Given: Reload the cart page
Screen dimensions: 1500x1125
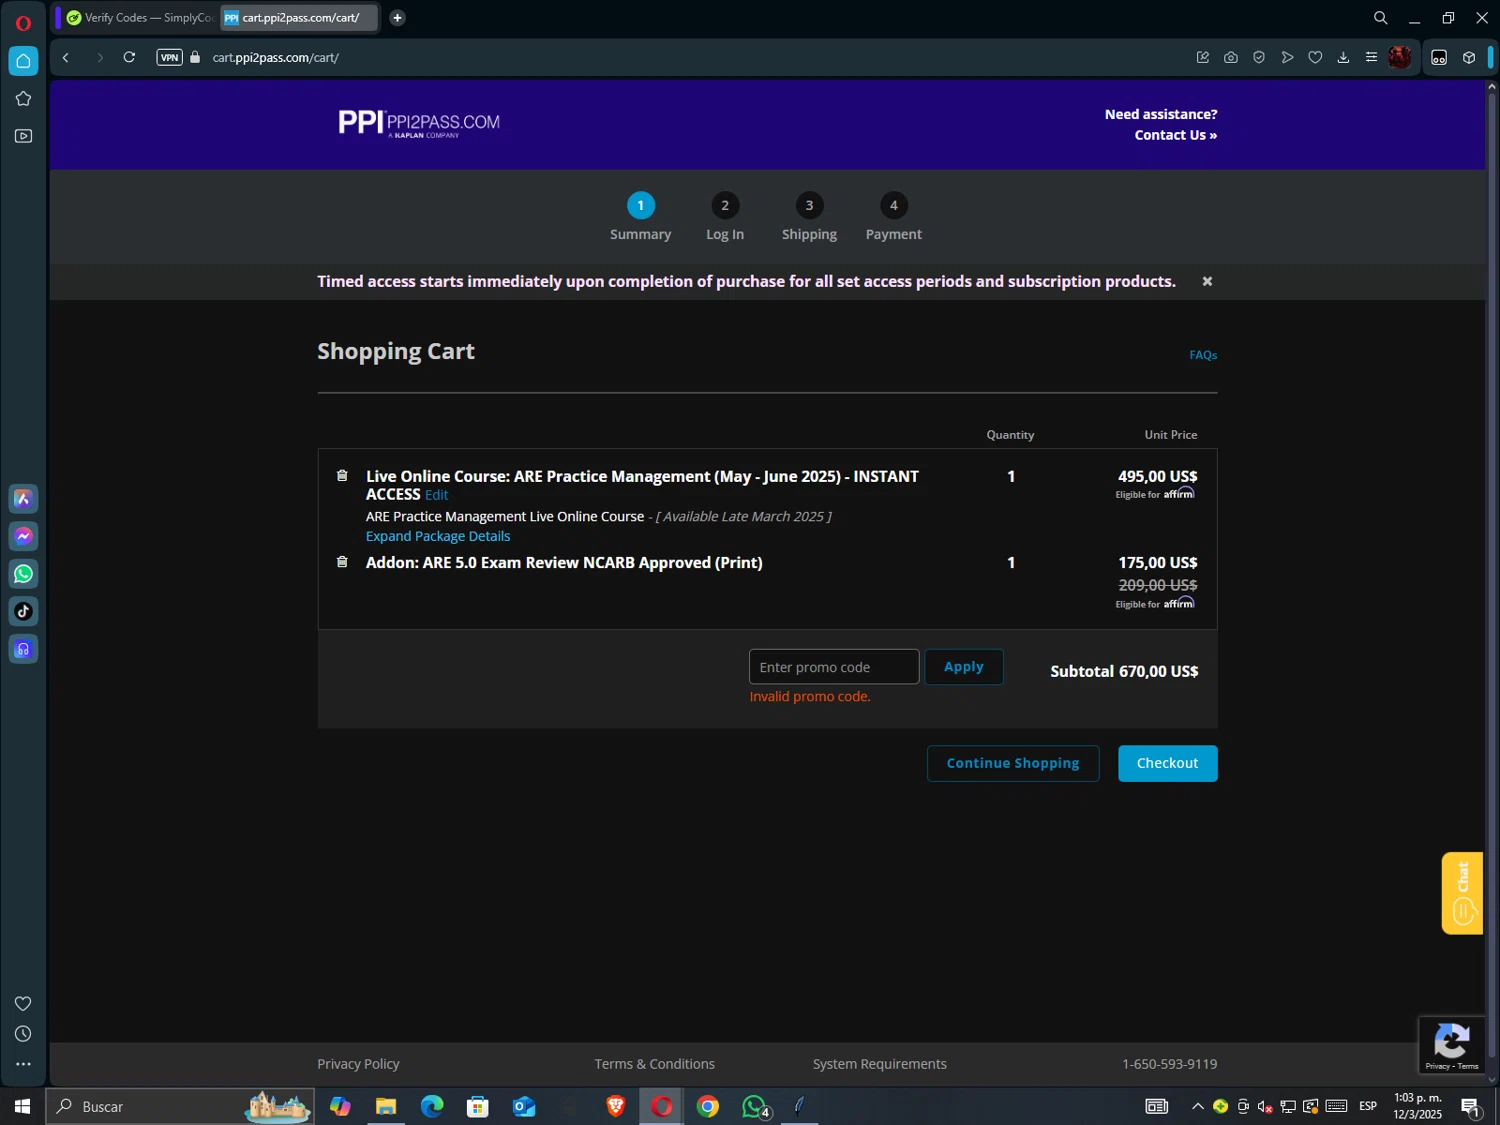Looking at the screenshot, I should click(129, 57).
